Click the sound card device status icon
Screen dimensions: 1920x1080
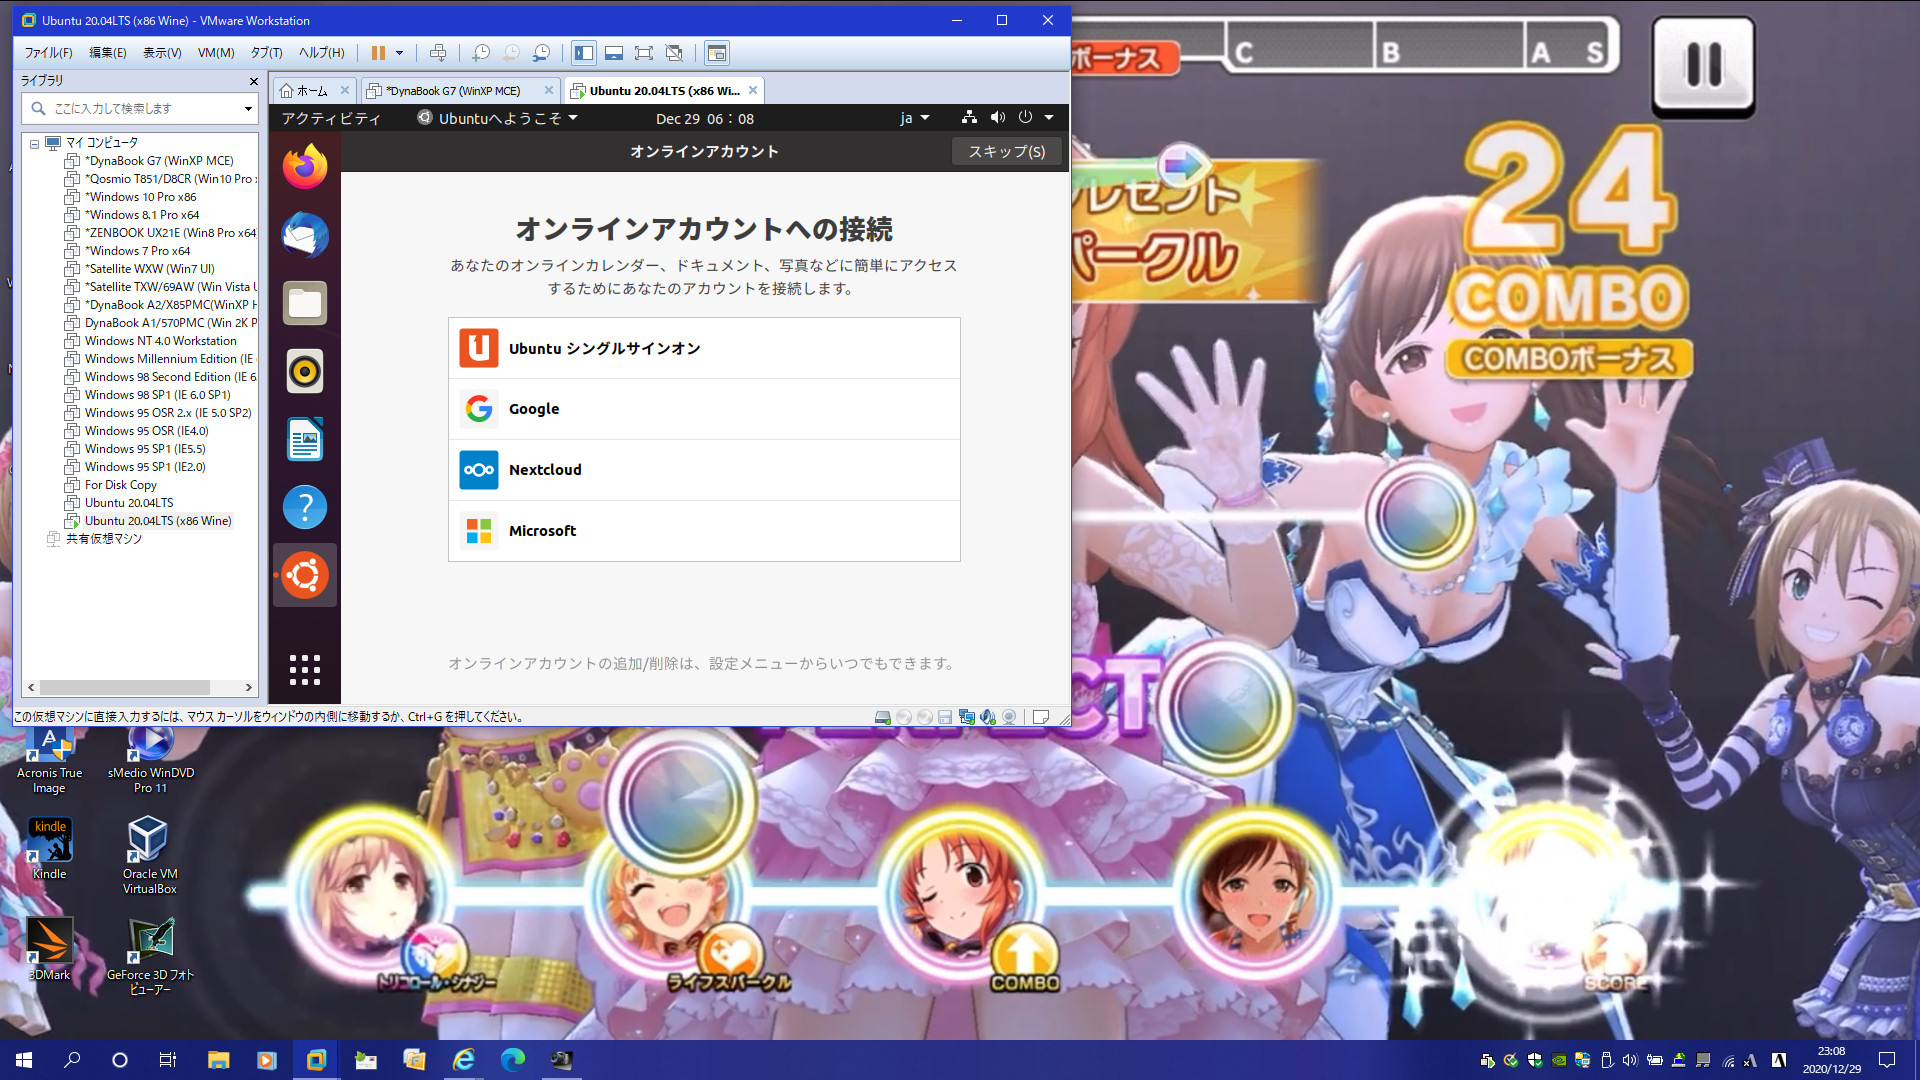[x=988, y=717]
